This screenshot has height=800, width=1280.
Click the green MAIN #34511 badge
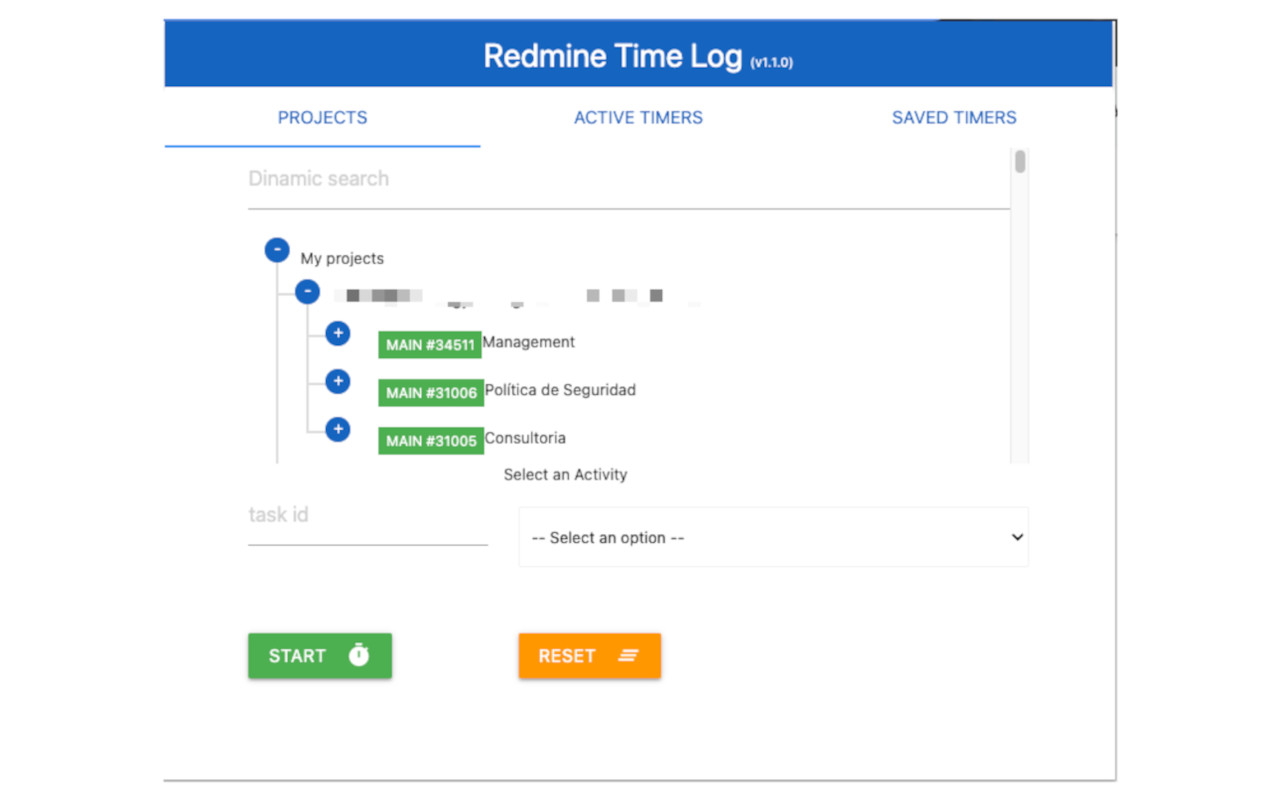click(430, 345)
